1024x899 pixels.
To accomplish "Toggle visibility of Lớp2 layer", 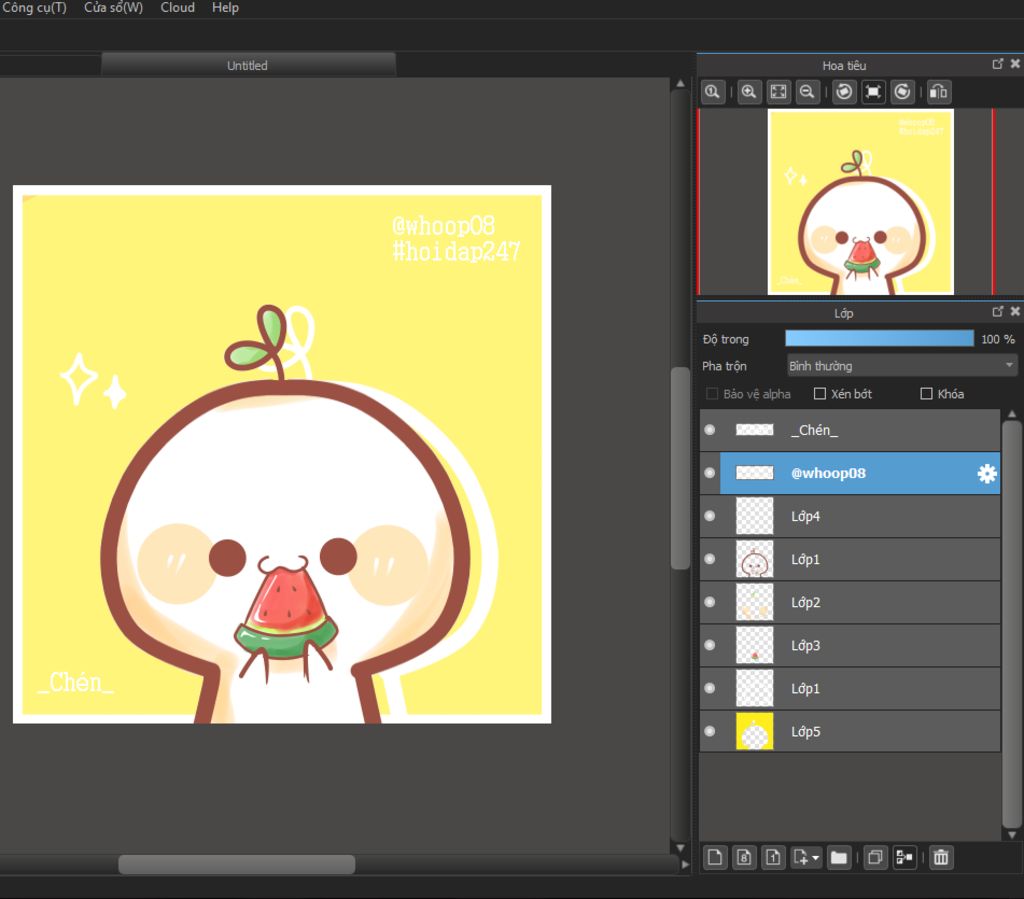I will (710, 602).
